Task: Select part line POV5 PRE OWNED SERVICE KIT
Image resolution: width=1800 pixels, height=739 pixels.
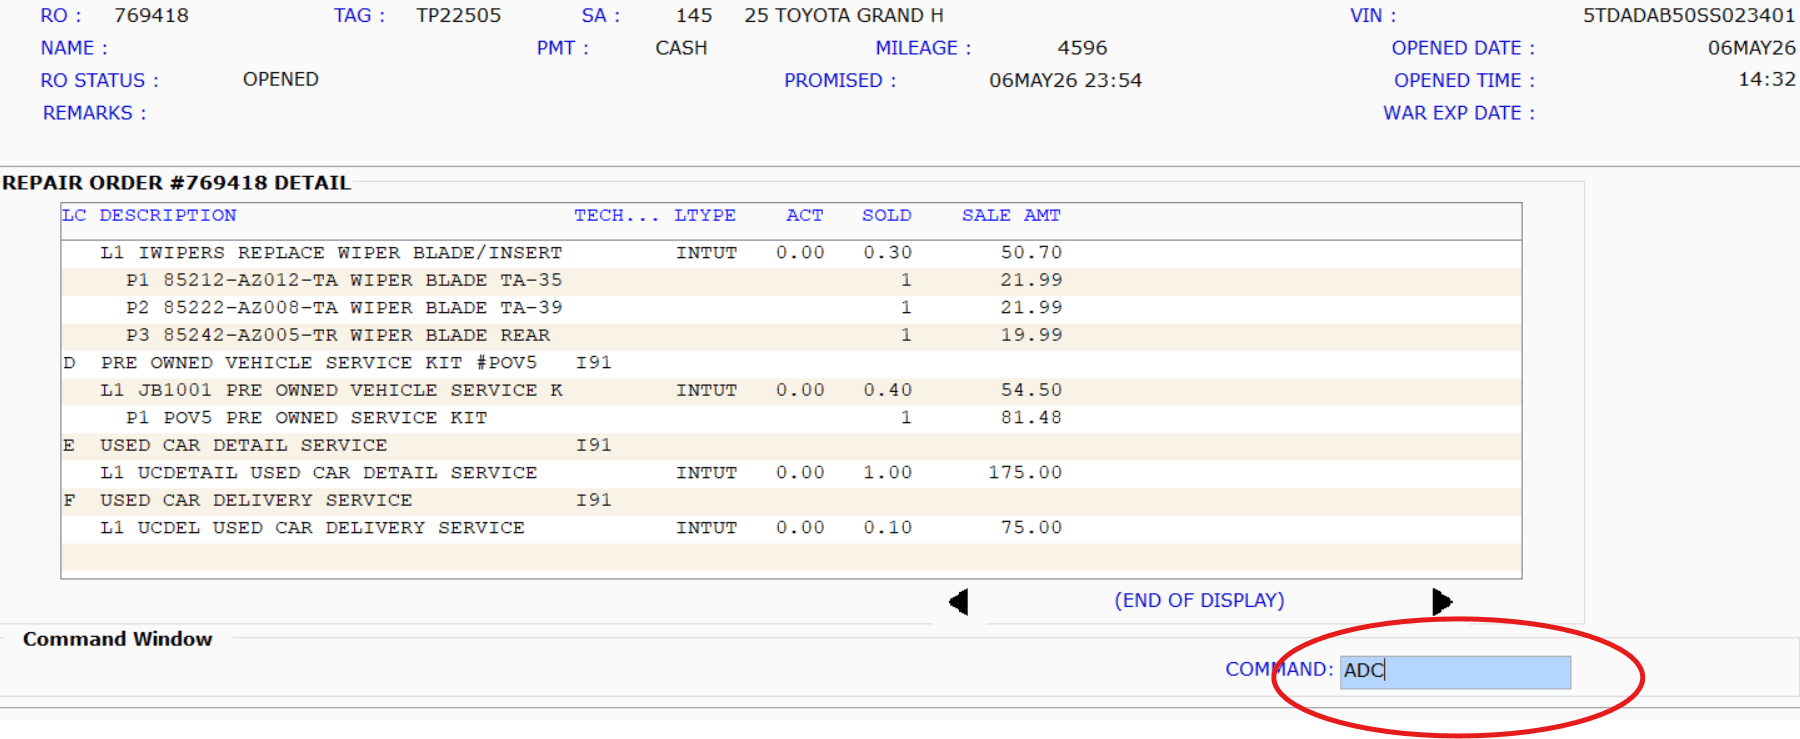Action: click(791, 419)
